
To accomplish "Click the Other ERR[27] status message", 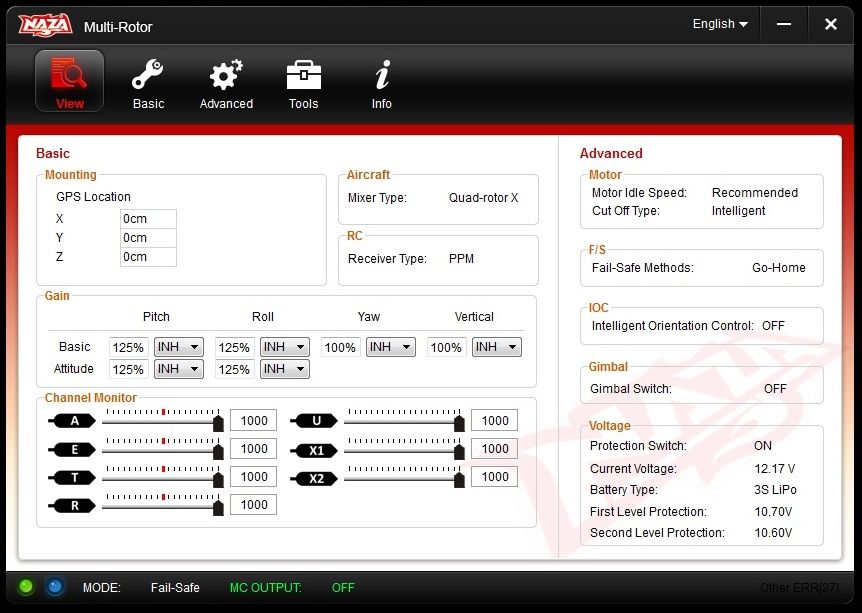I will click(799, 588).
